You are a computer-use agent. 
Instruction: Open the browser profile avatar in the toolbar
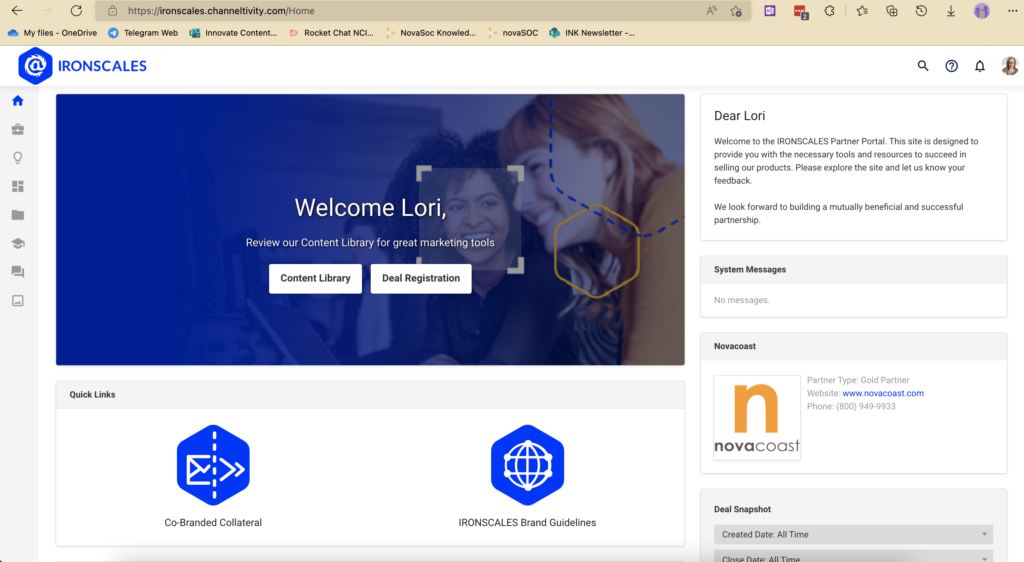point(982,10)
